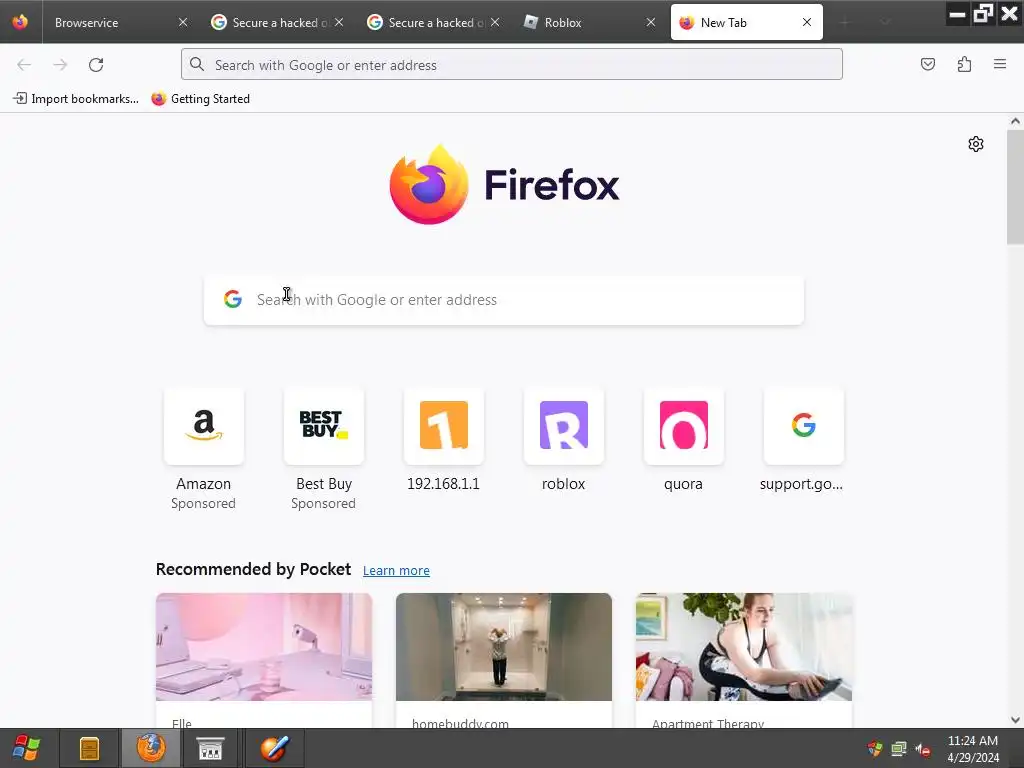Open the paintbrush globe taskbar icon
Viewport: 1024px width, 768px height.
click(274, 748)
